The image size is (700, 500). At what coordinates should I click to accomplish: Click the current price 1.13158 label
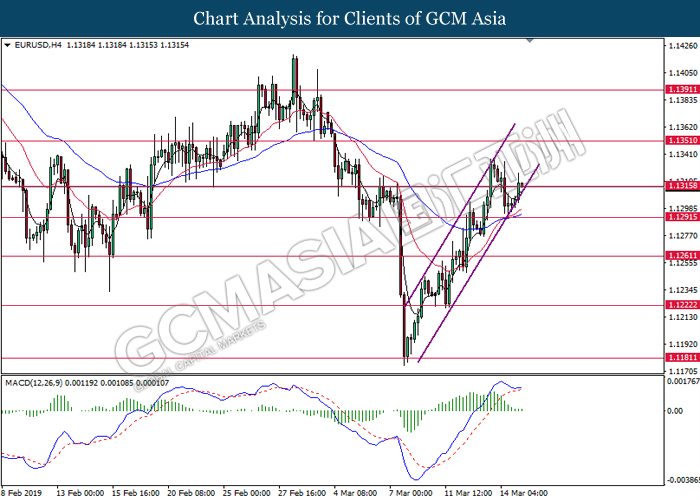(x=683, y=186)
